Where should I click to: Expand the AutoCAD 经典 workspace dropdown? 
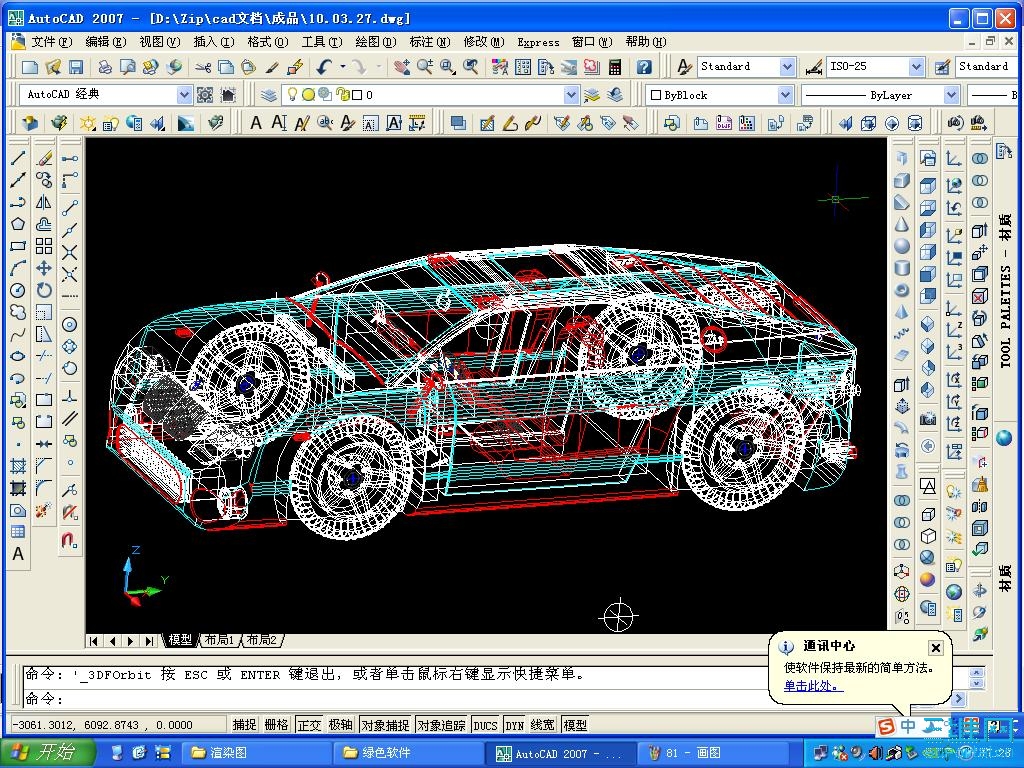coord(184,95)
